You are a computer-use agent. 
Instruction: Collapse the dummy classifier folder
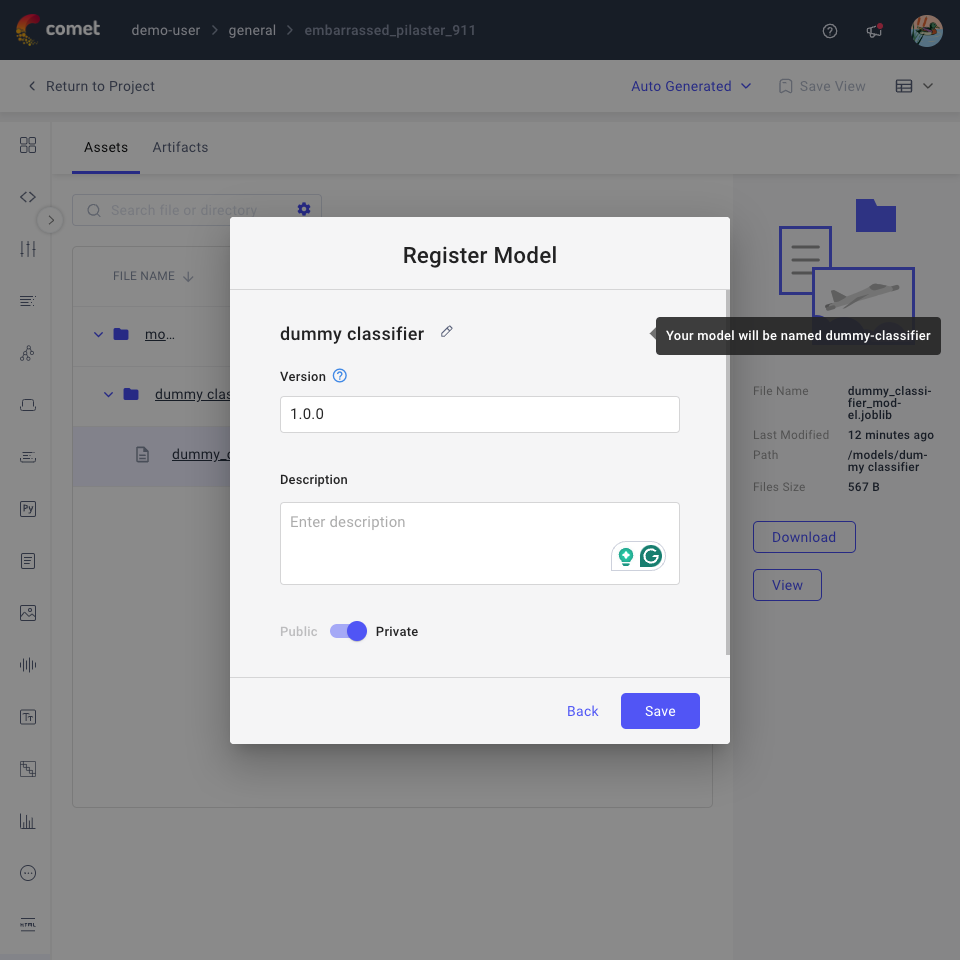pyautogui.click(x=109, y=394)
